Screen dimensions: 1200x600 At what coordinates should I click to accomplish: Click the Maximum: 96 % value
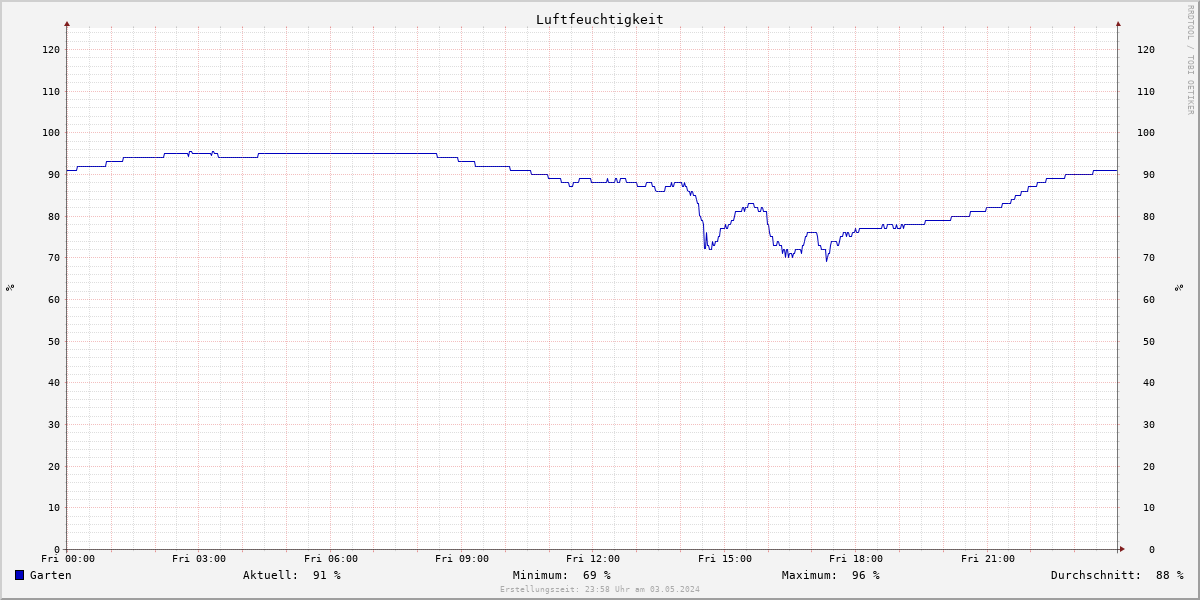coord(831,575)
